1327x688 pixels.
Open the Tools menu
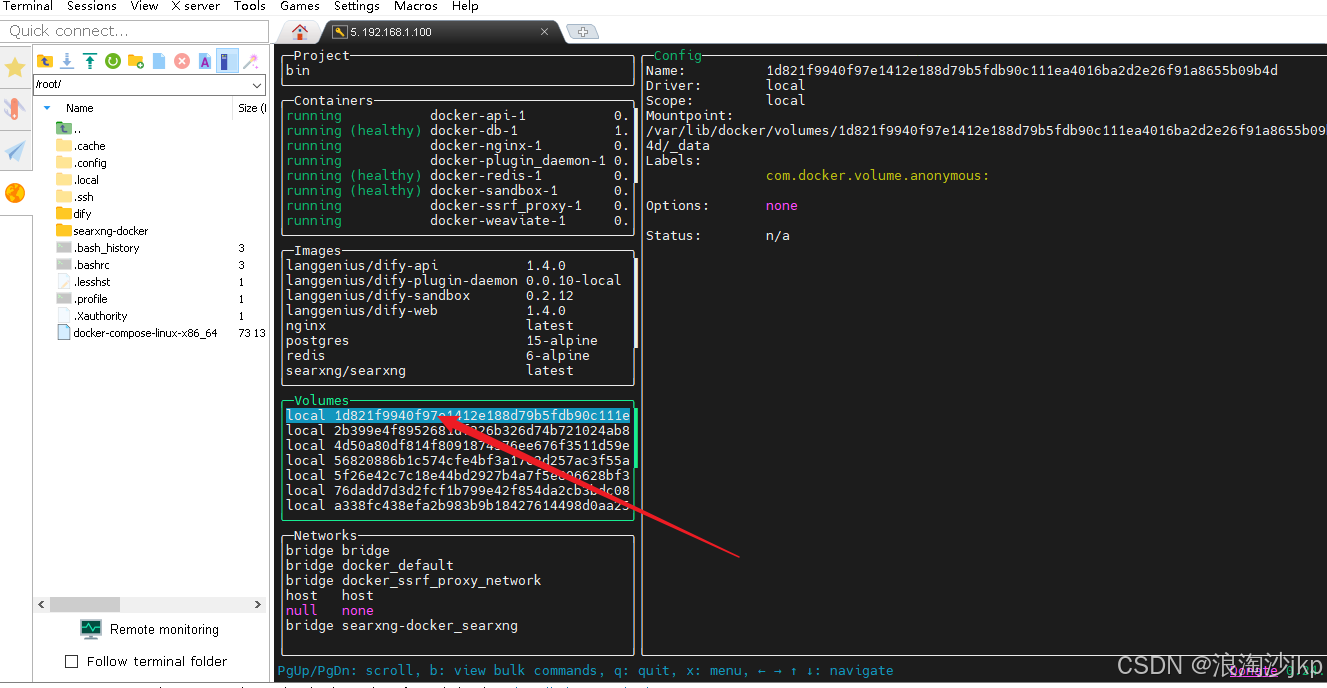coord(250,6)
